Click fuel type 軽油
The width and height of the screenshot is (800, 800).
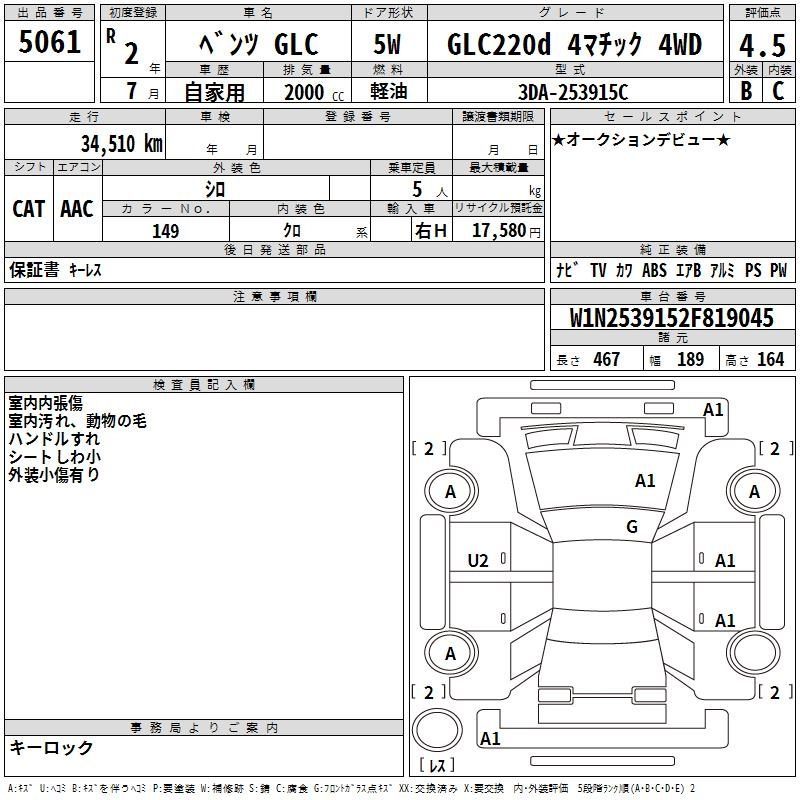[388, 91]
